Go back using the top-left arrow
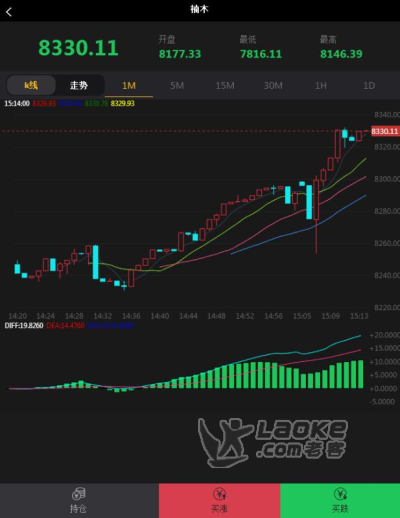The width and height of the screenshot is (400, 518). coord(9,12)
